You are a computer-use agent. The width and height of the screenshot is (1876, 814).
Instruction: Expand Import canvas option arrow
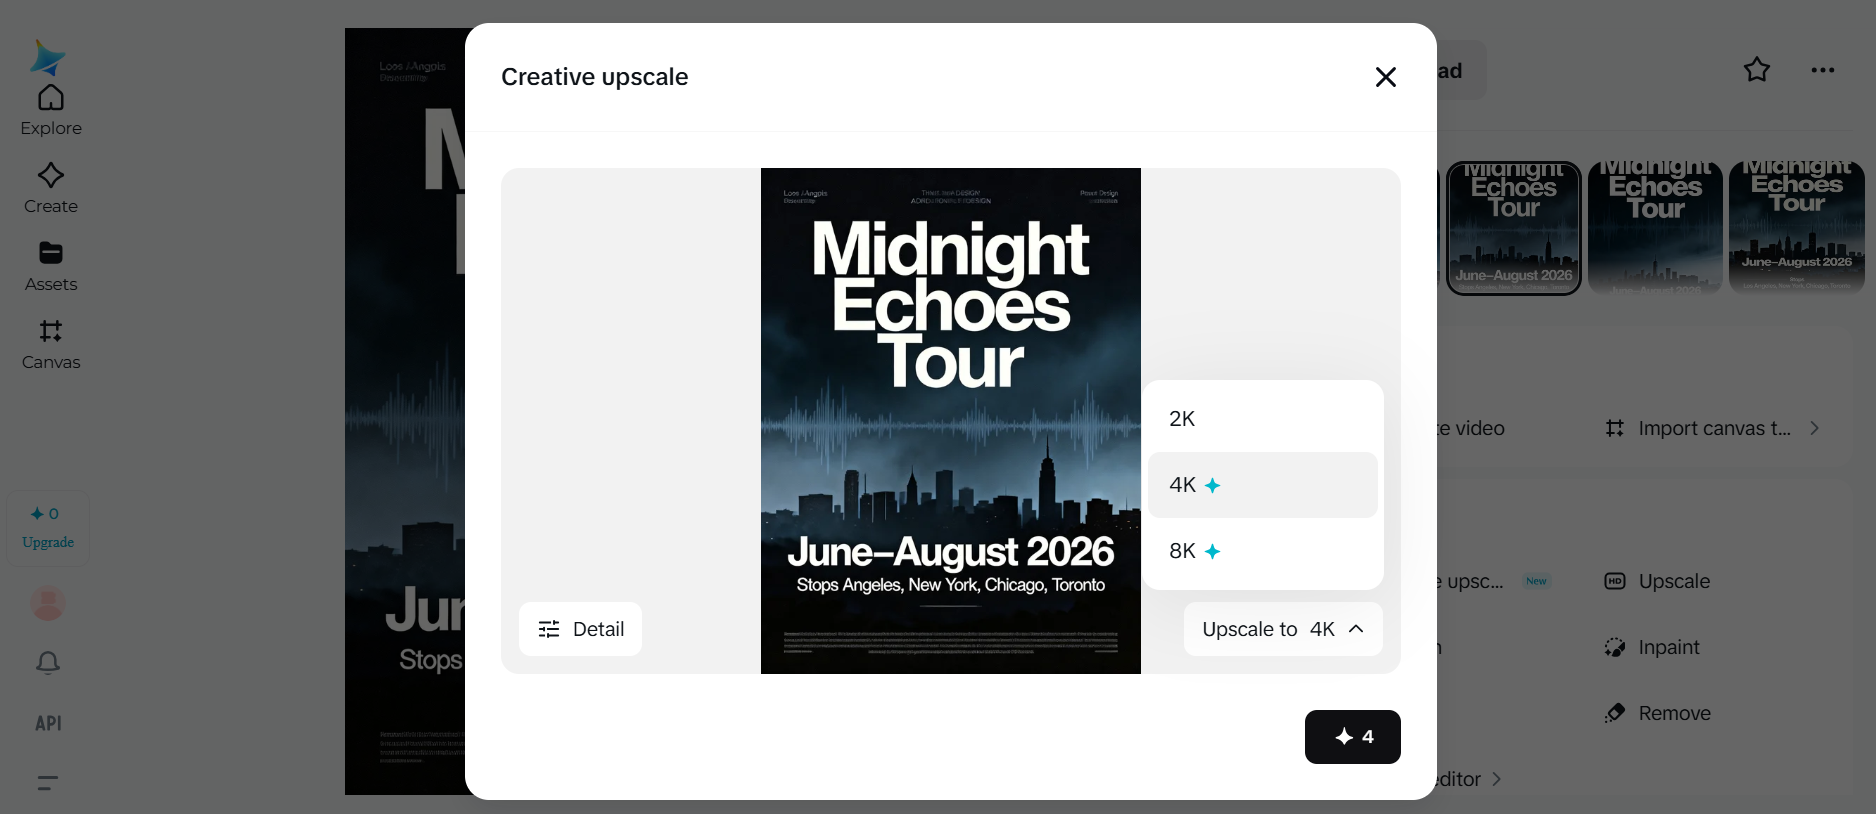pos(1814,428)
